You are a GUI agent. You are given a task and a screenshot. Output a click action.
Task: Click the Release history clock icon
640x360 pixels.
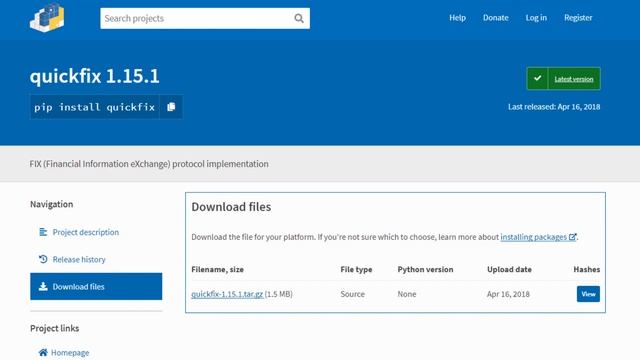[43, 259]
